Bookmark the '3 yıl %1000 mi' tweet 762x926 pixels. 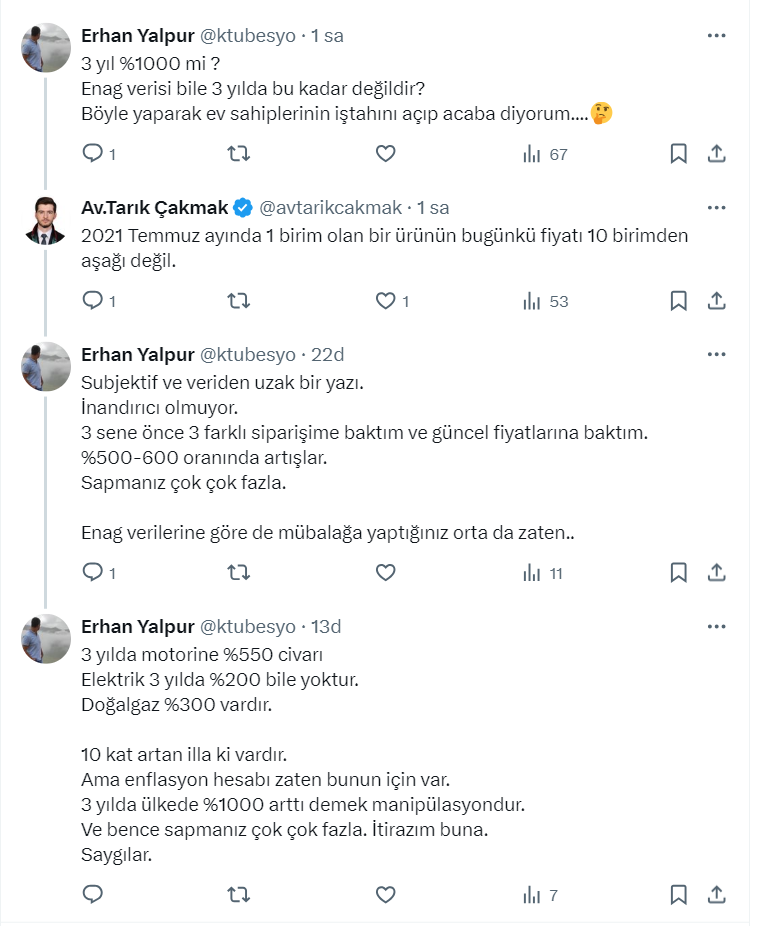pos(678,154)
